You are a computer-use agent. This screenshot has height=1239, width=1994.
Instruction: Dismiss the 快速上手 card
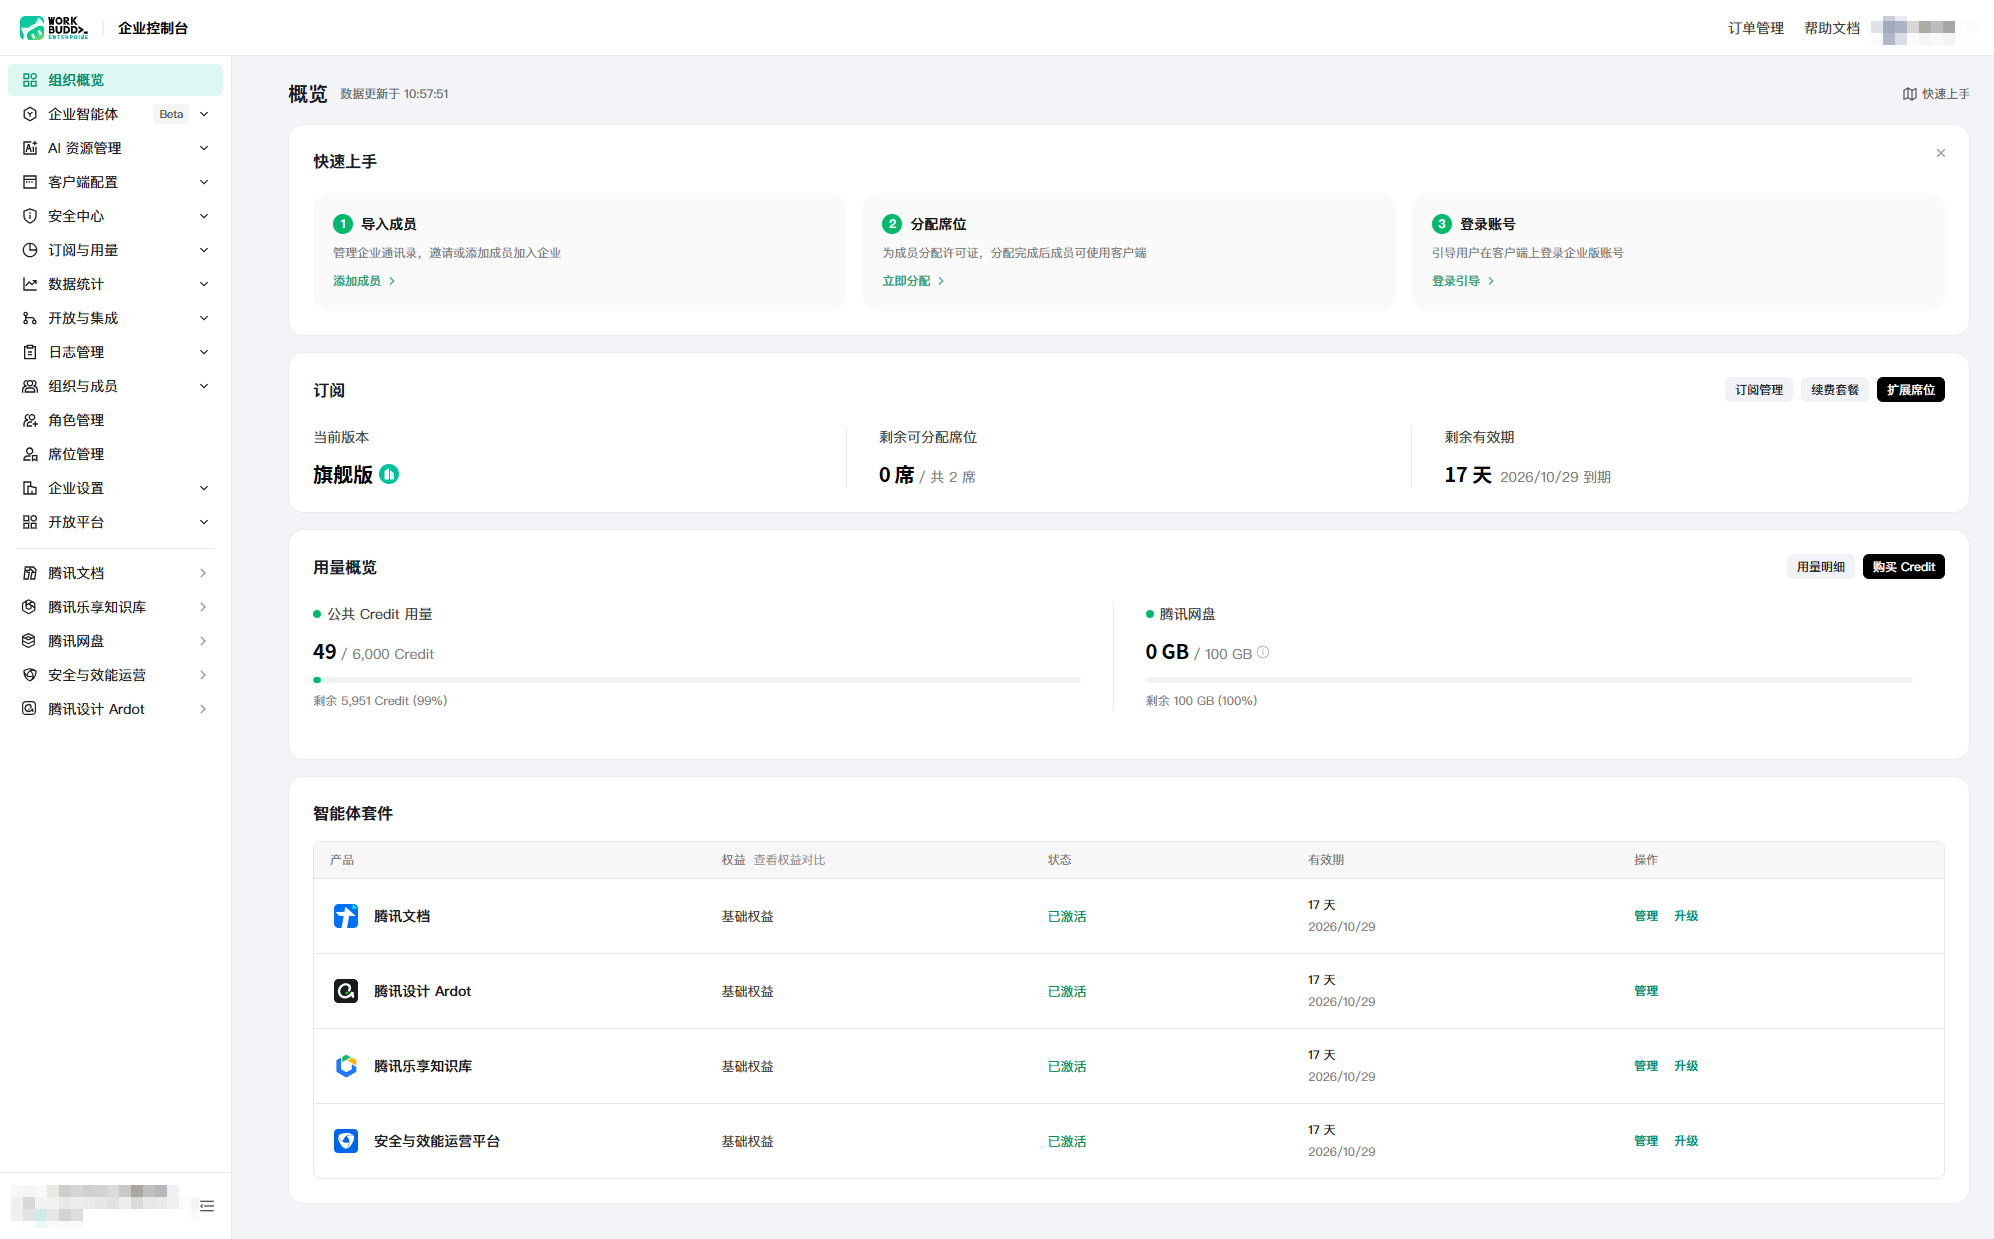[1941, 153]
